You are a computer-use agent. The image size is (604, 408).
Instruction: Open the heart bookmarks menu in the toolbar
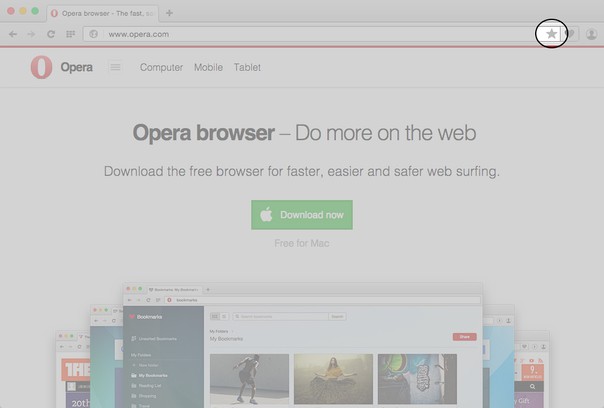570,34
